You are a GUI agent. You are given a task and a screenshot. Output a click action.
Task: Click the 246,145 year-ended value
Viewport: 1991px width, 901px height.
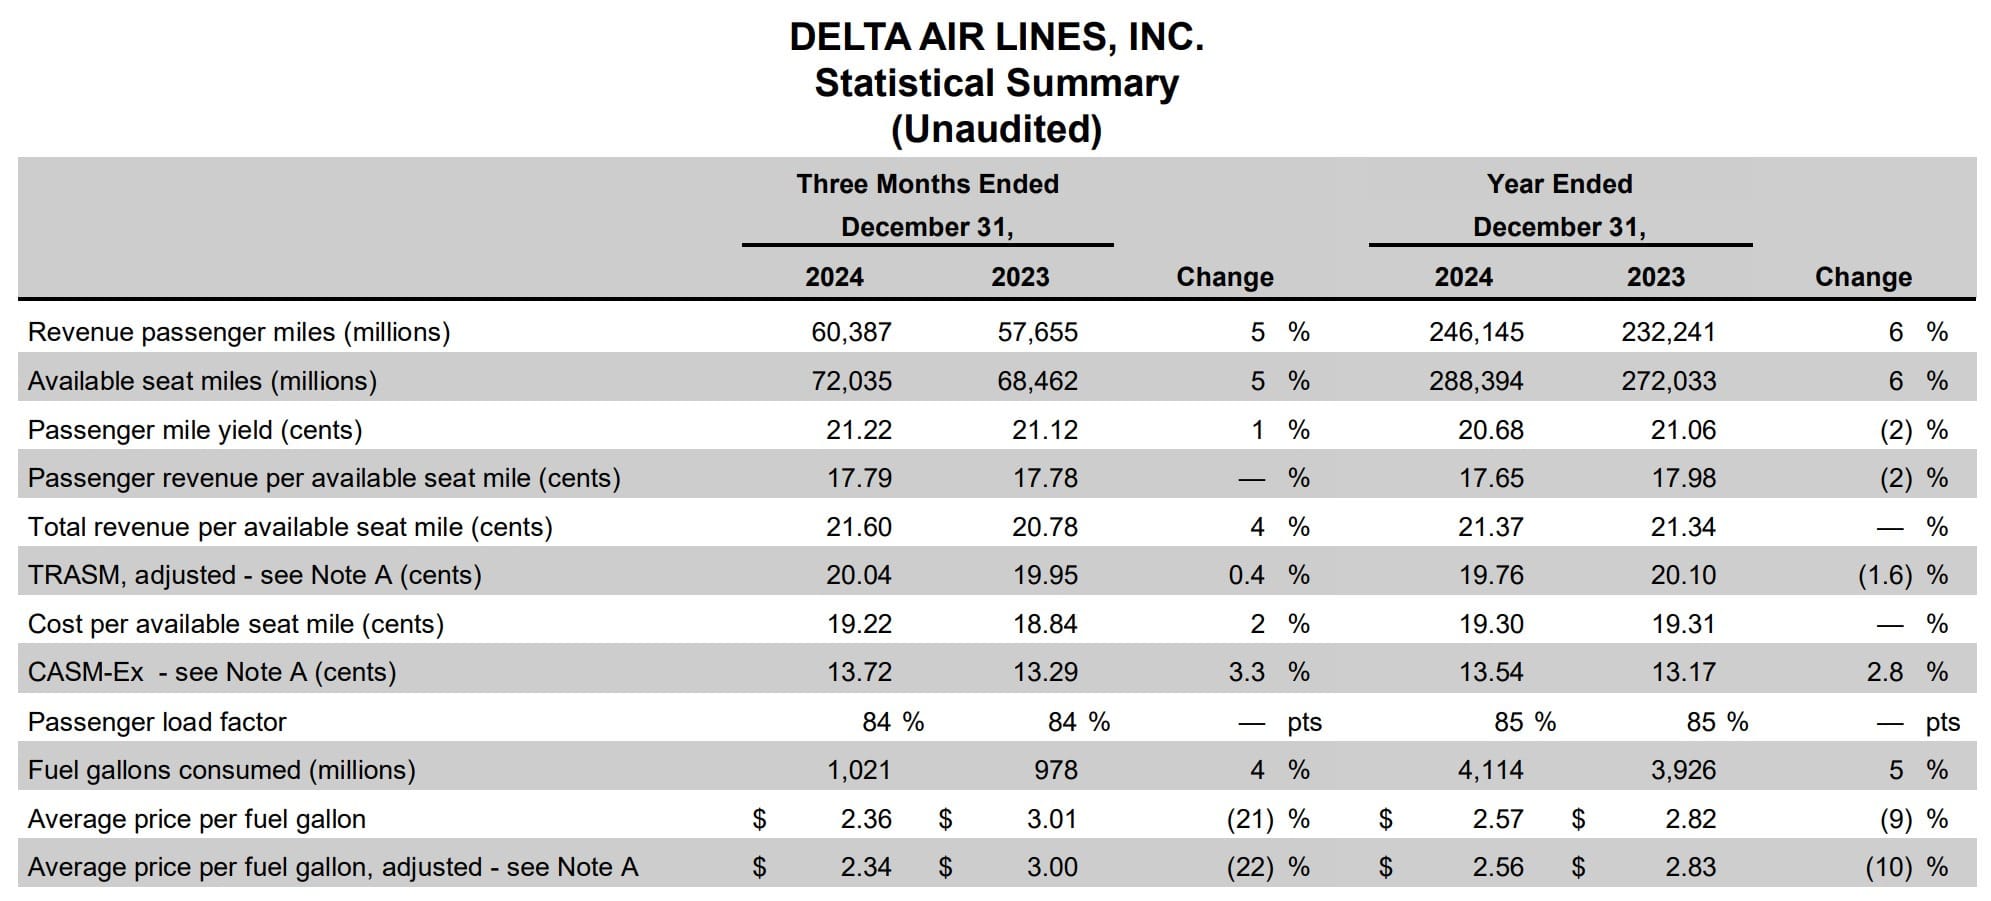(x=1476, y=332)
